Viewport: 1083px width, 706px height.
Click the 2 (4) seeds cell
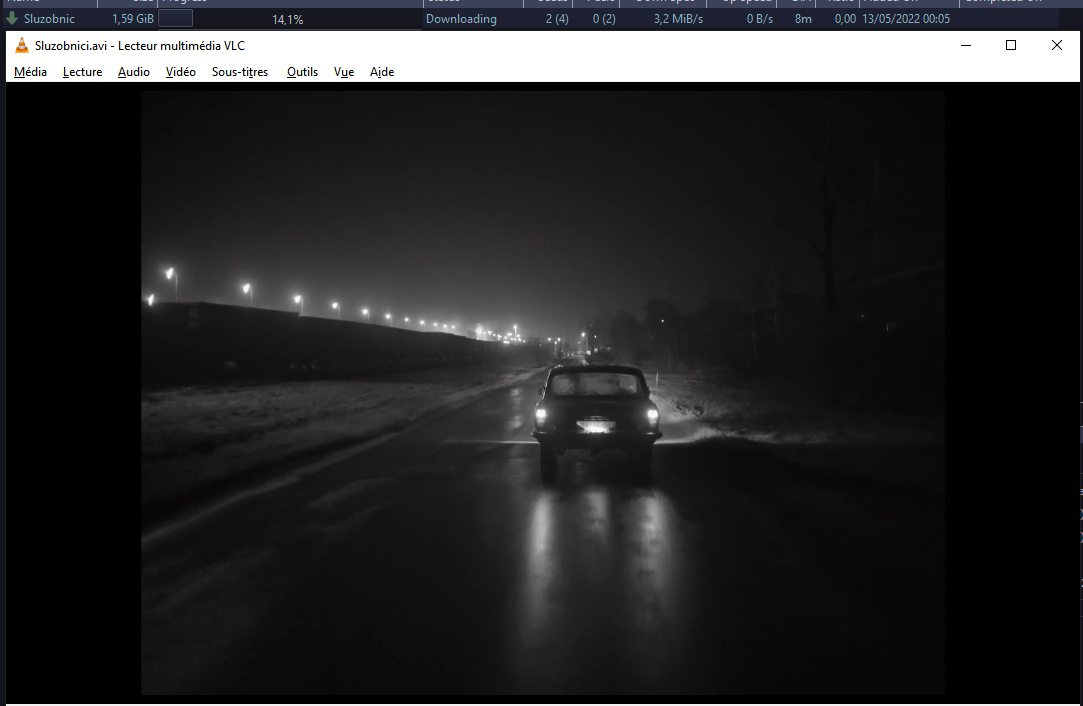[557, 19]
